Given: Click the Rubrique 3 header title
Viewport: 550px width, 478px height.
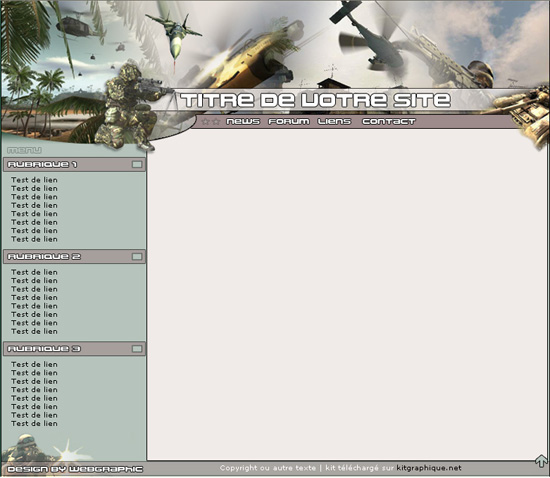Looking at the screenshot, I should (44, 349).
